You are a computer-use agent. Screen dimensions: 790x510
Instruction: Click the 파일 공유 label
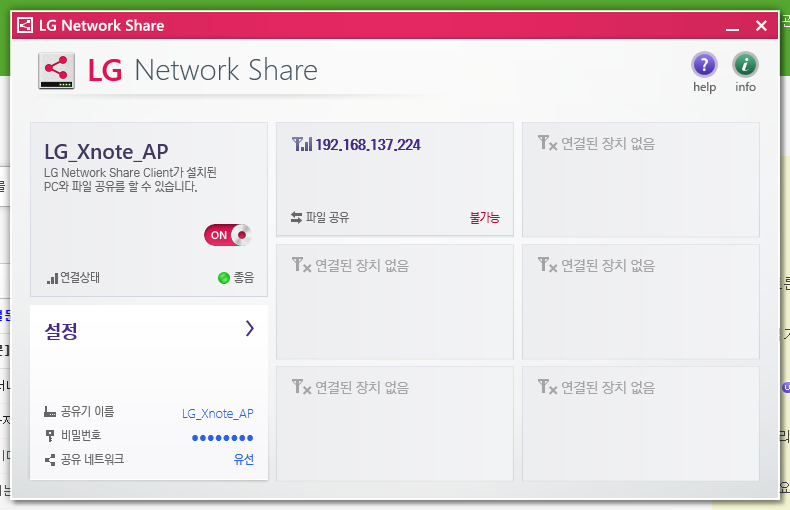(327, 217)
